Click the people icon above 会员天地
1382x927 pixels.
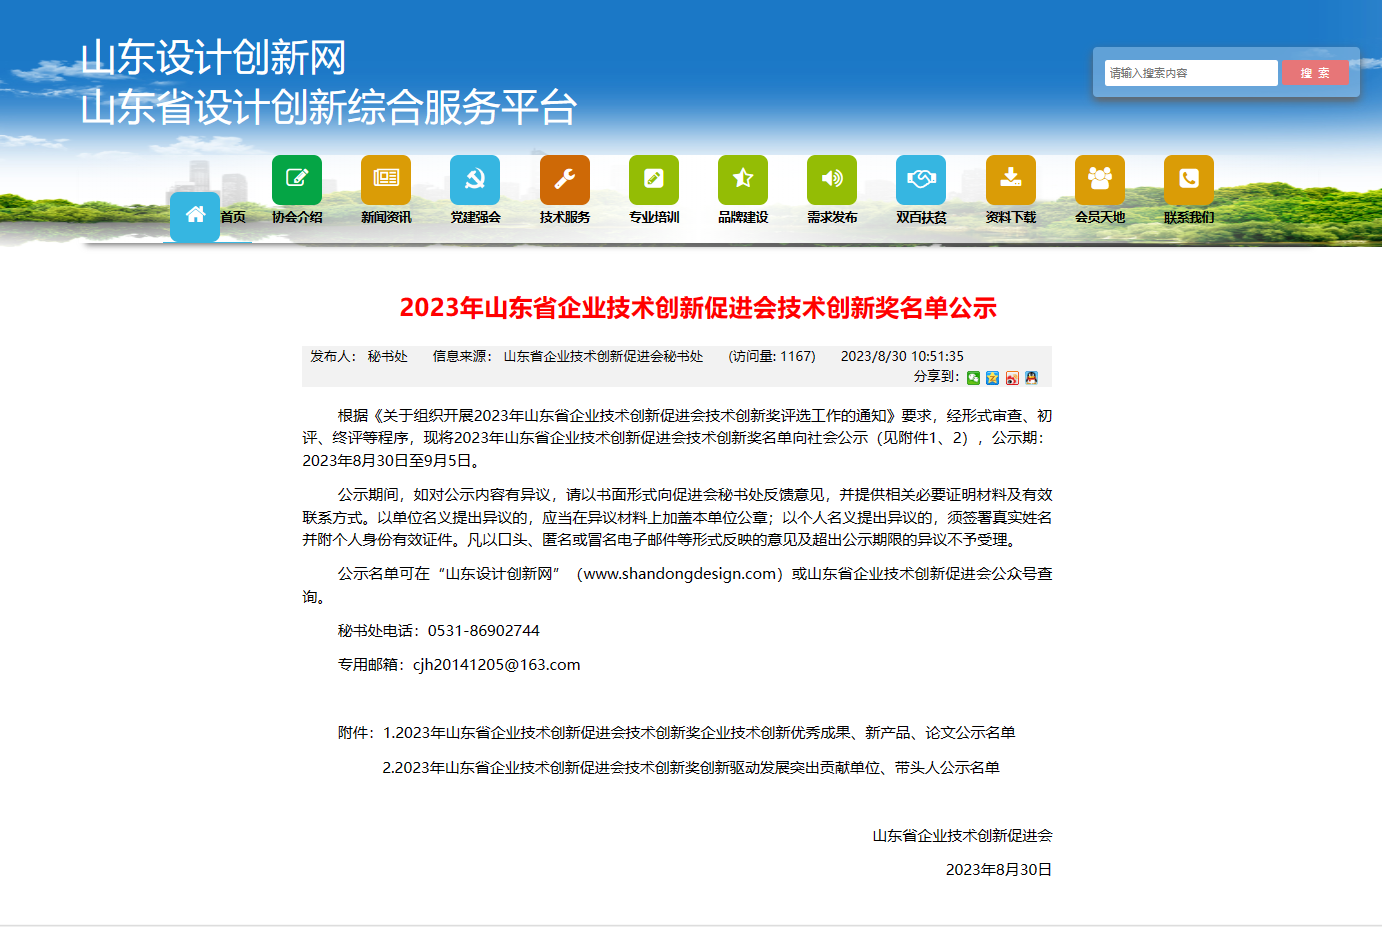(1099, 178)
